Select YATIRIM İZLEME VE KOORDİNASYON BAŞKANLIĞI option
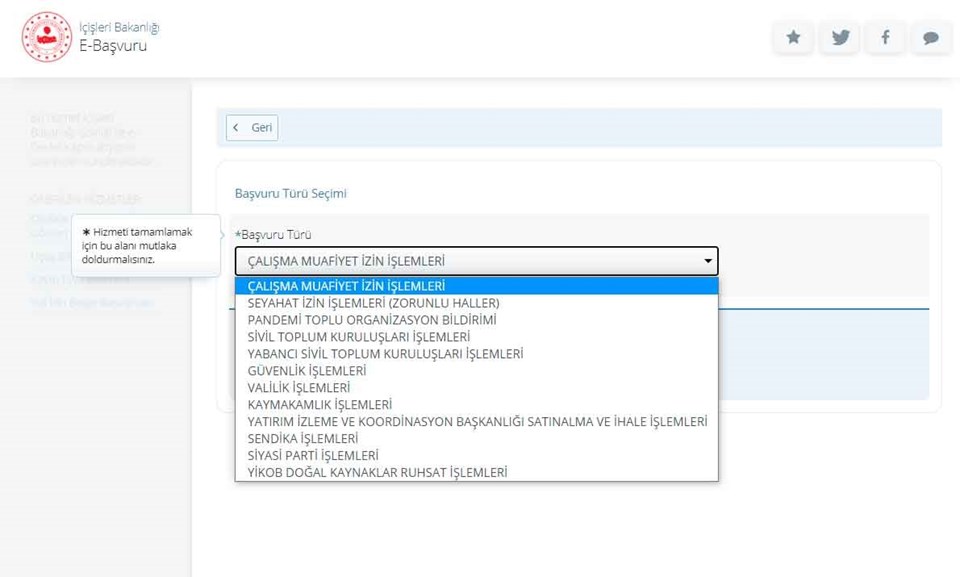960x577 pixels. pyautogui.click(x=476, y=422)
